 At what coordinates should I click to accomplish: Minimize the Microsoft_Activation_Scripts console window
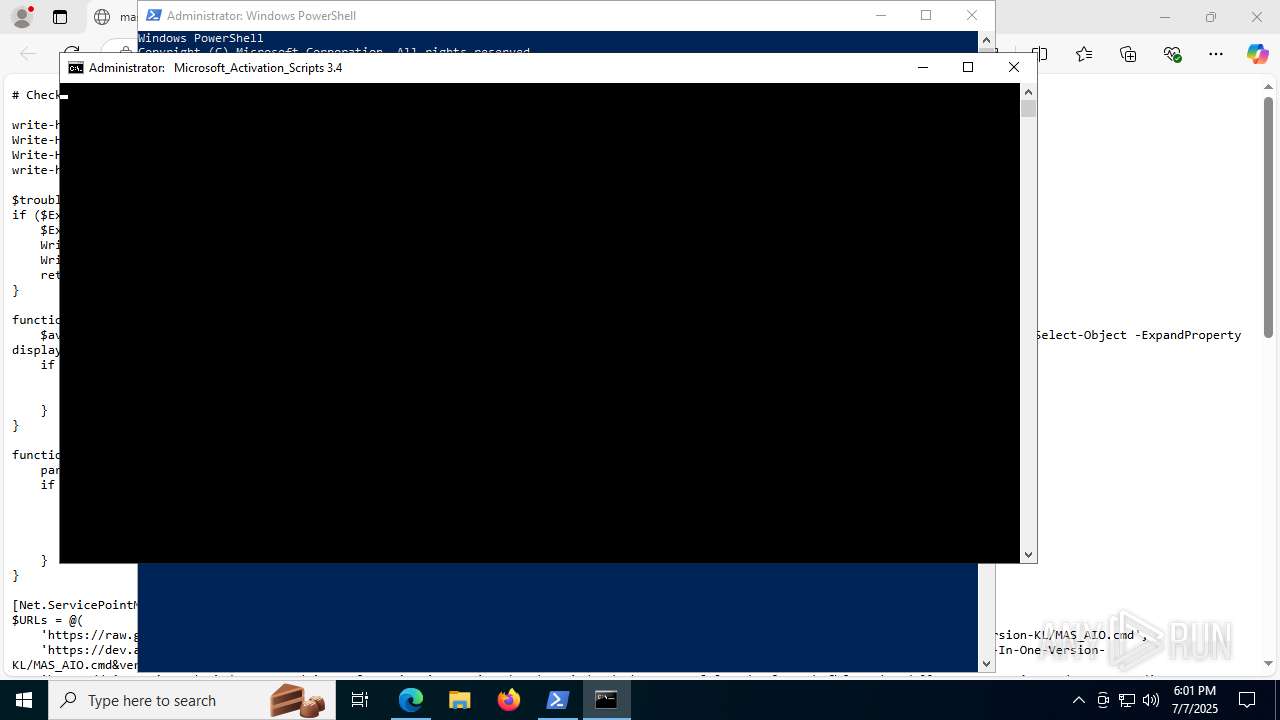click(x=922, y=67)
